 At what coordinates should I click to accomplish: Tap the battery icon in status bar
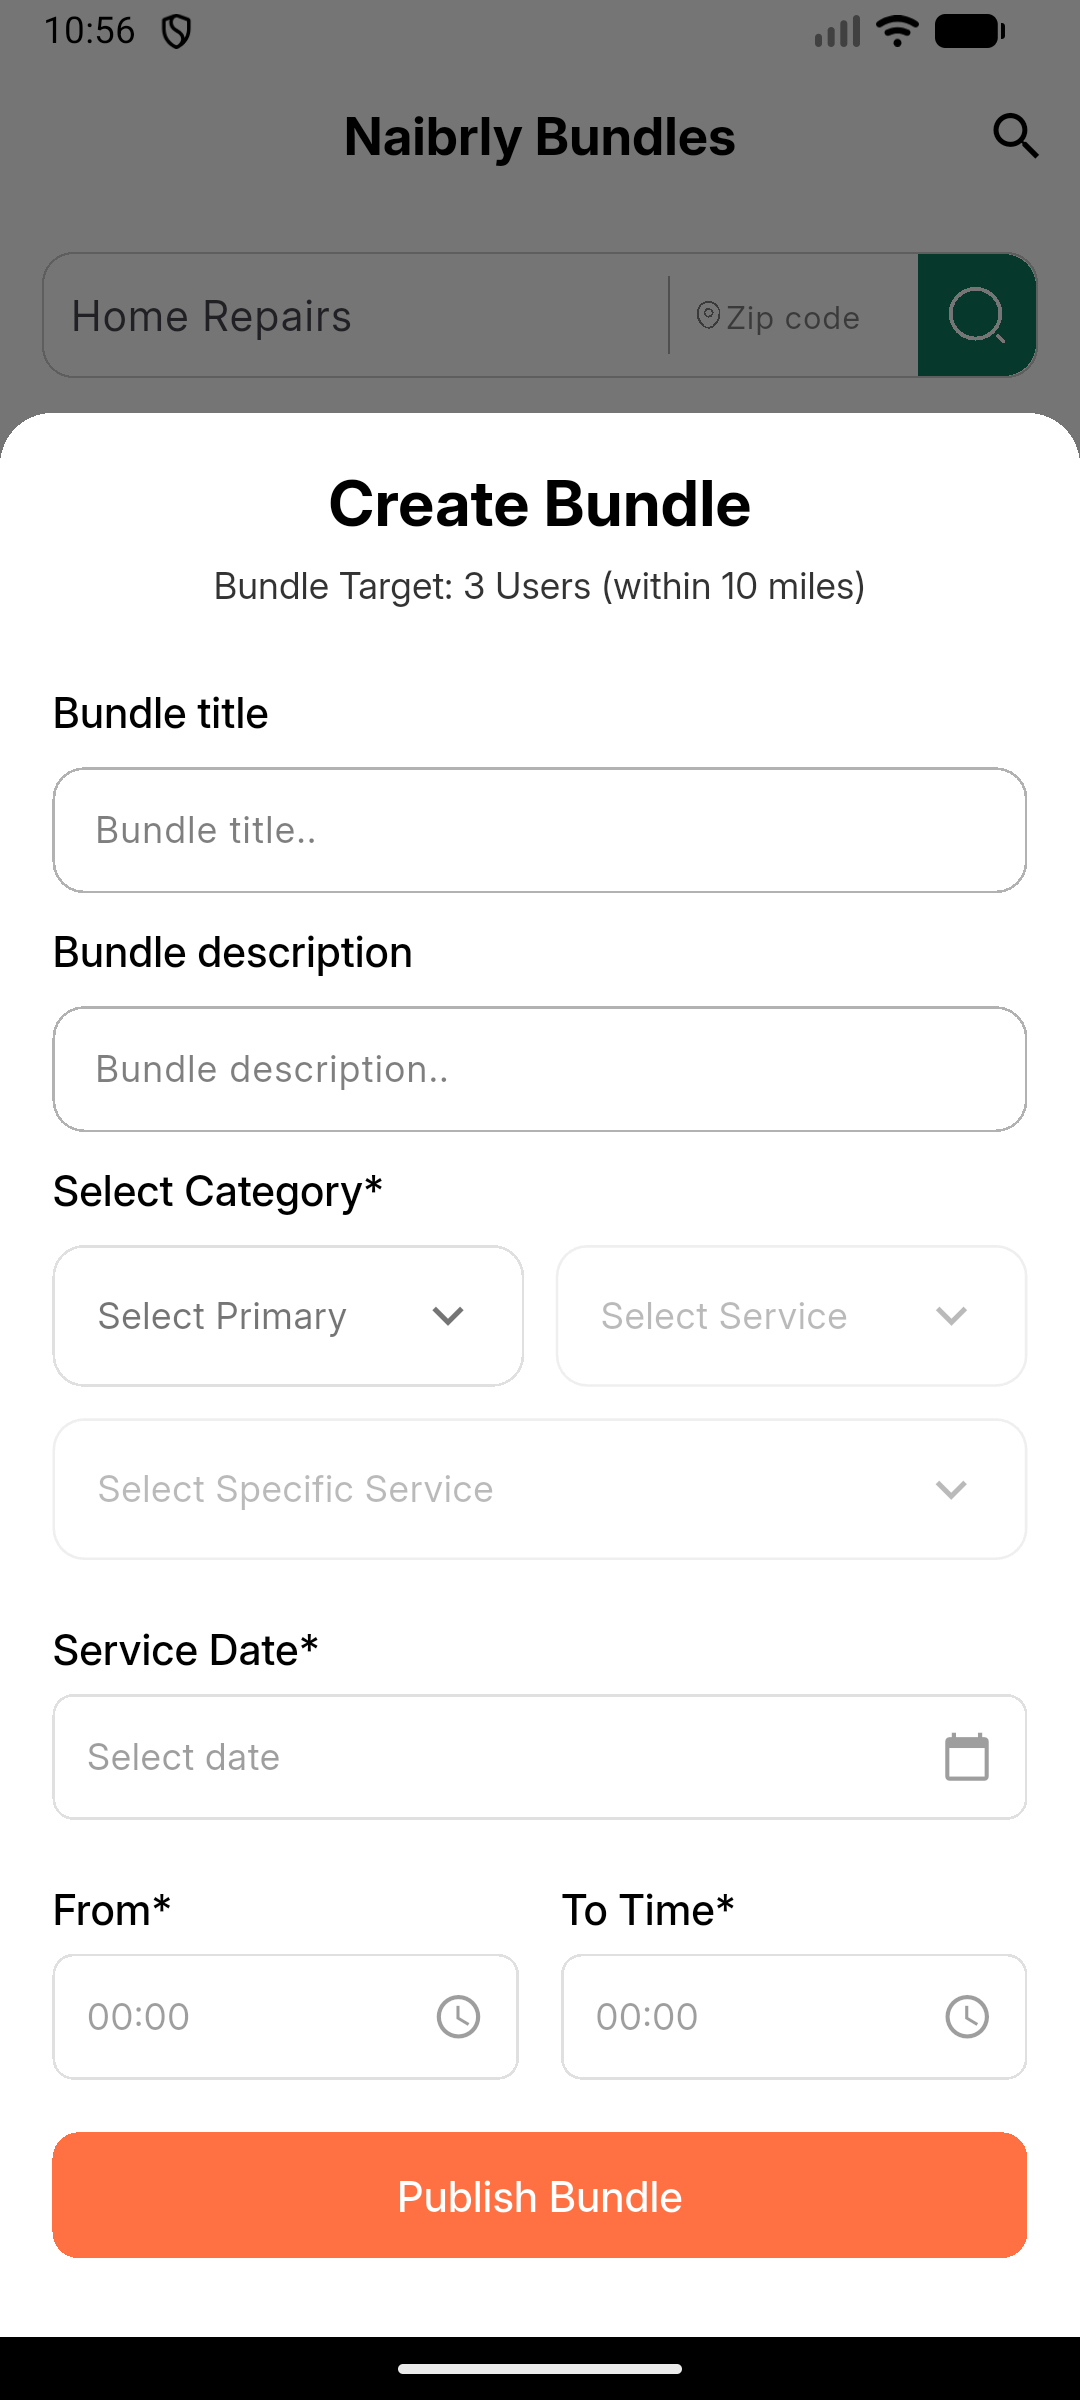tap(969, 32)
